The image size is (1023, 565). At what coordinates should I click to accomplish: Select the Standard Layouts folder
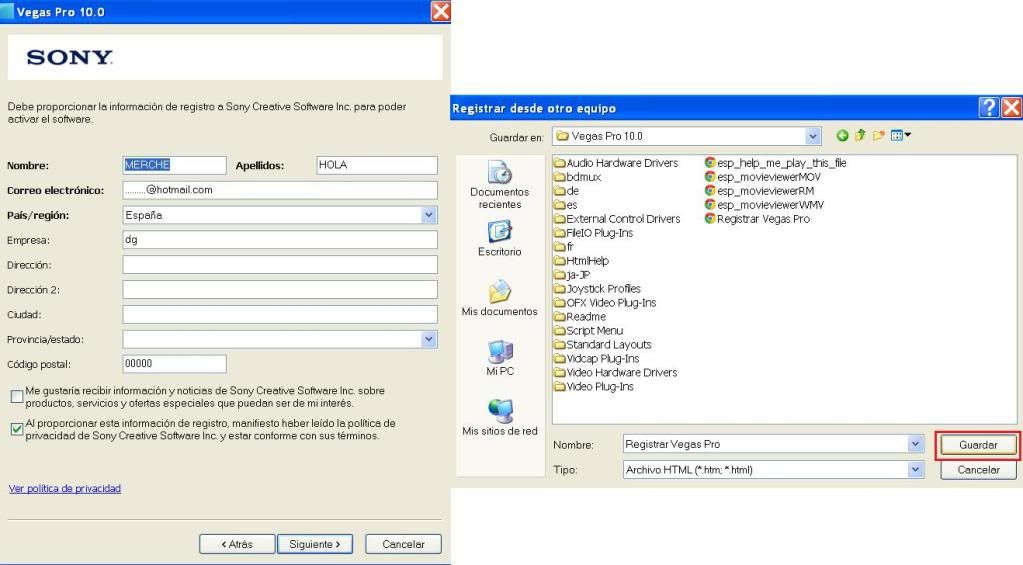[603, 344]
